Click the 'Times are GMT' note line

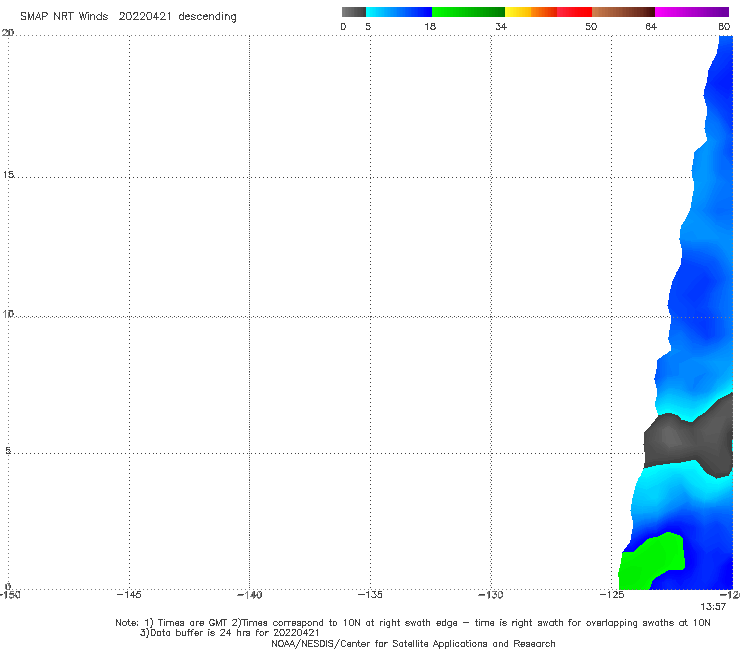[x=412, y=623]
